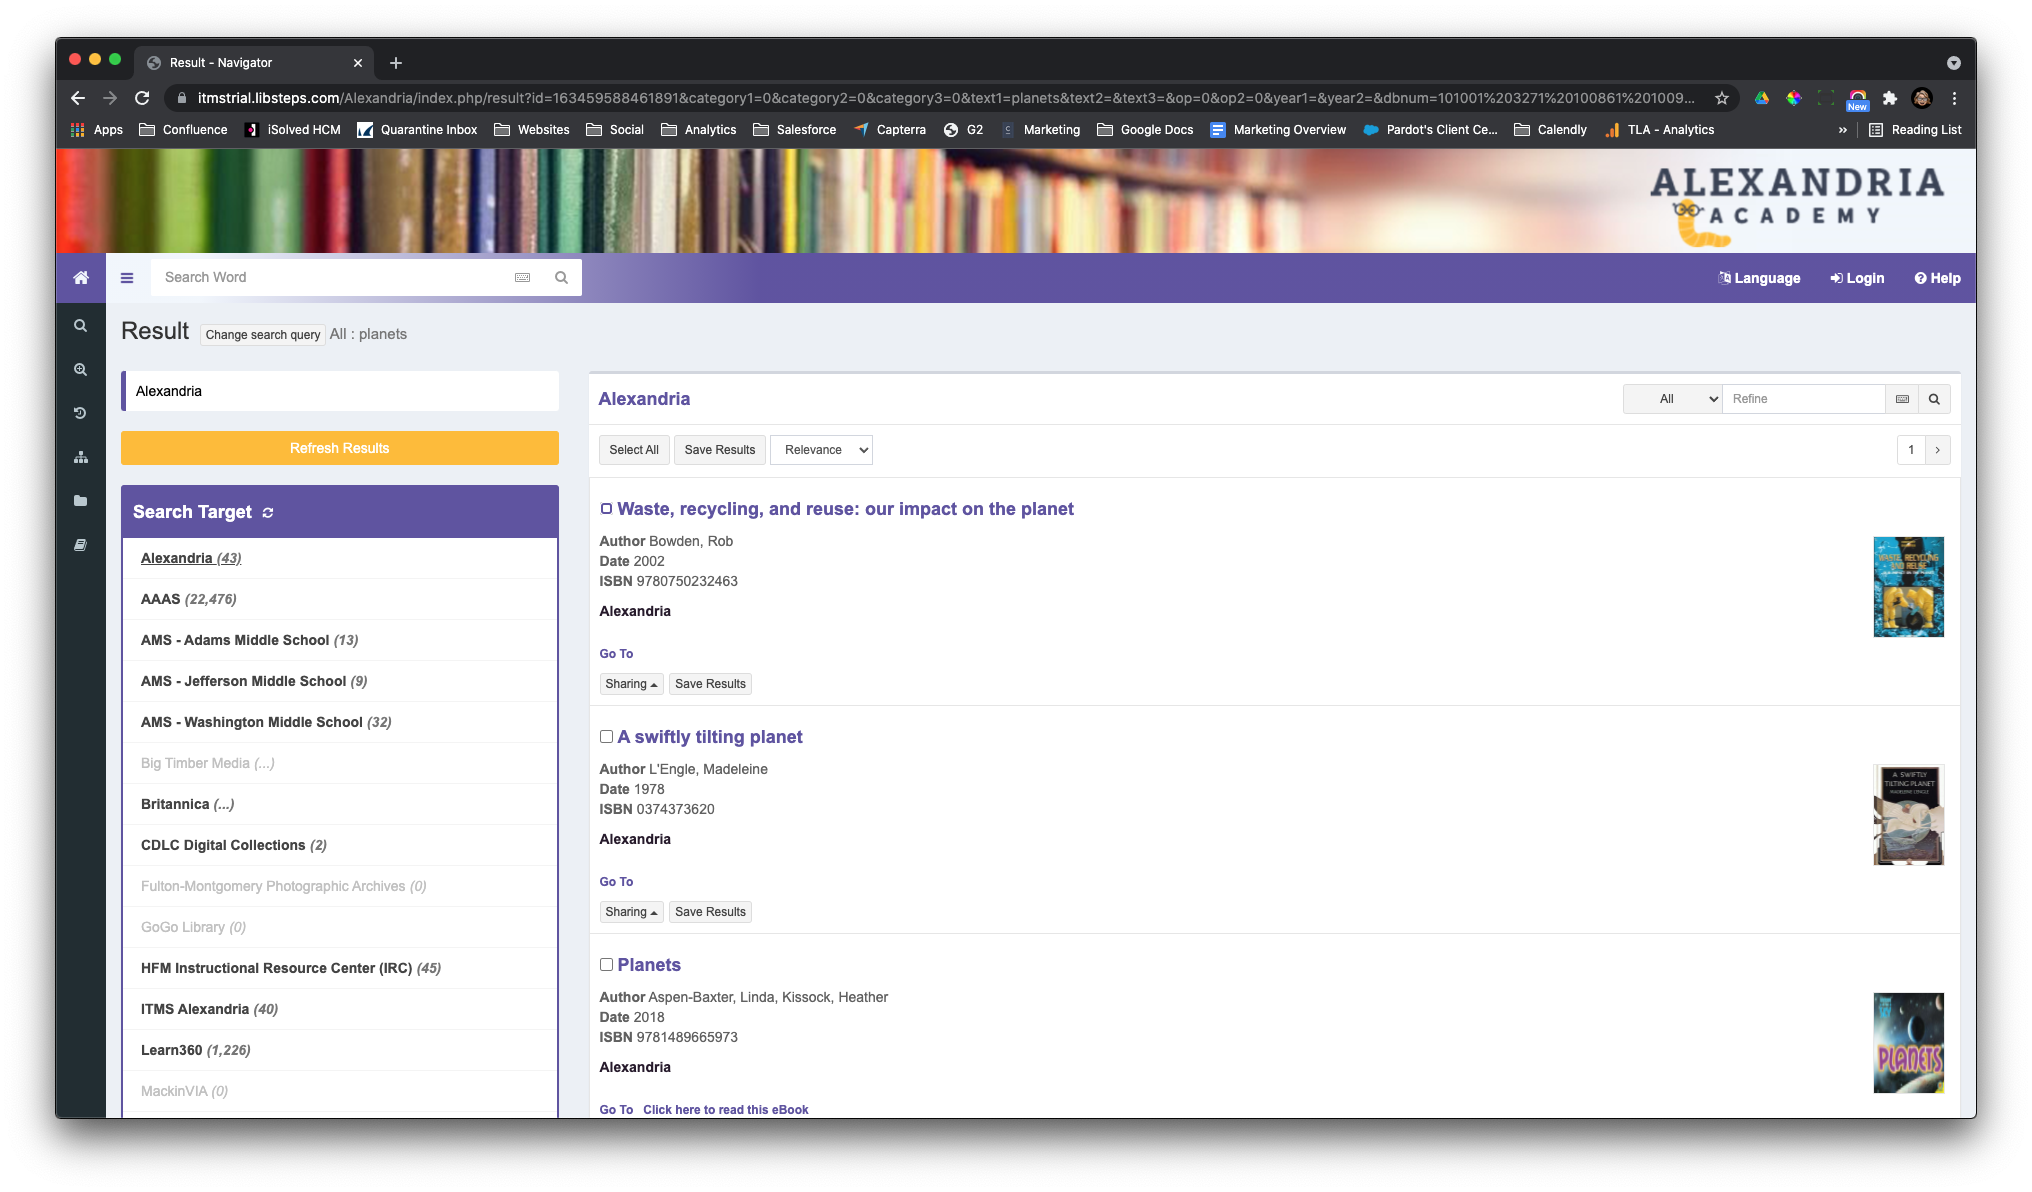Open the Planets book cover thumbnail
2032x1192 pixels.
1908,1043
